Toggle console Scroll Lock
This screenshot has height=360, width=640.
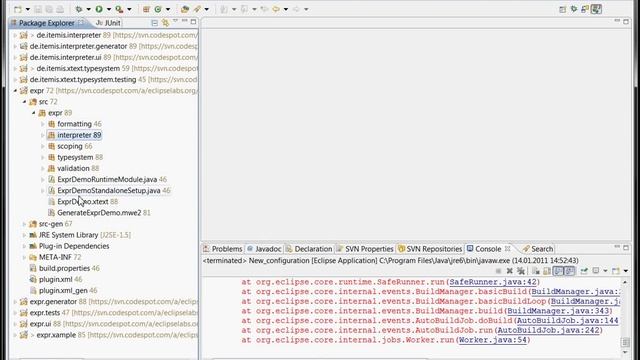pyautogui.click(x=547, y=271)
